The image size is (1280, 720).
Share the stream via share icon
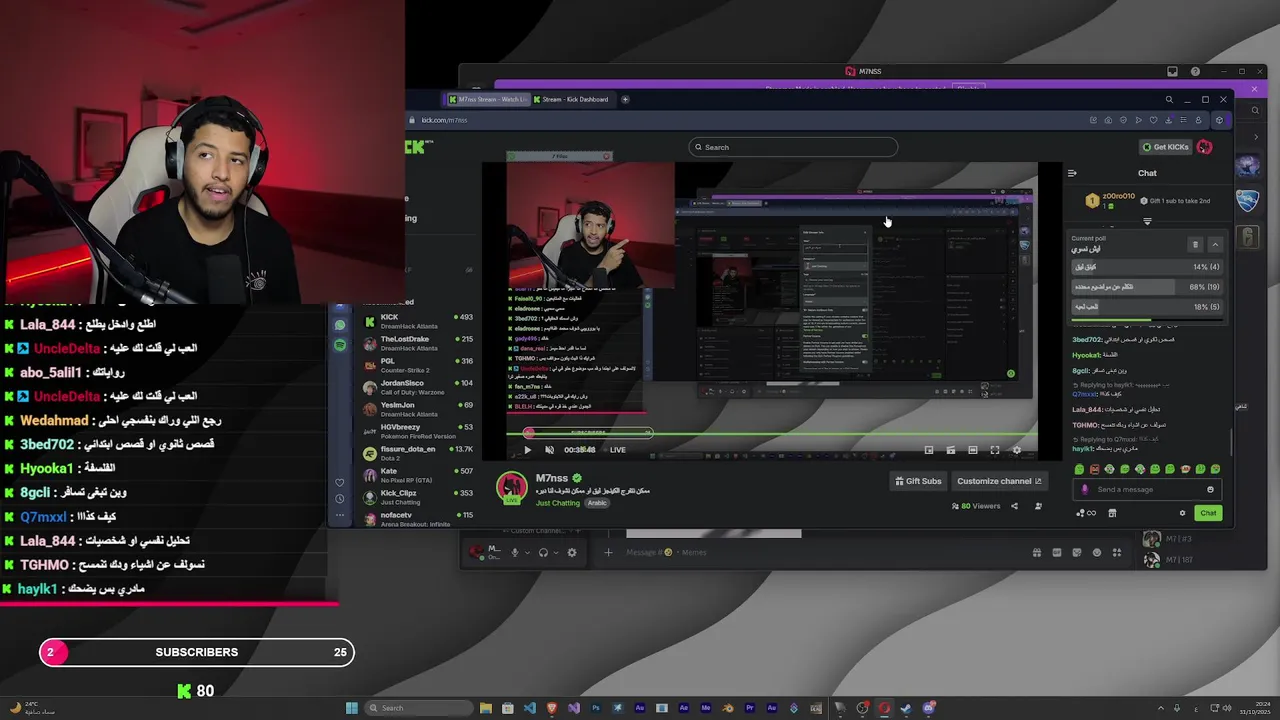1014,506
